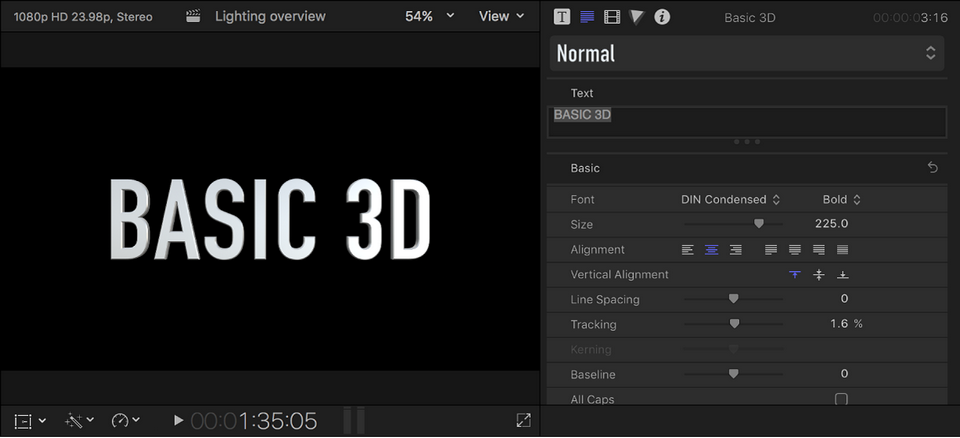The image size is (960, 438).
Task: Open the Text inspector icon
Action: 562,17
